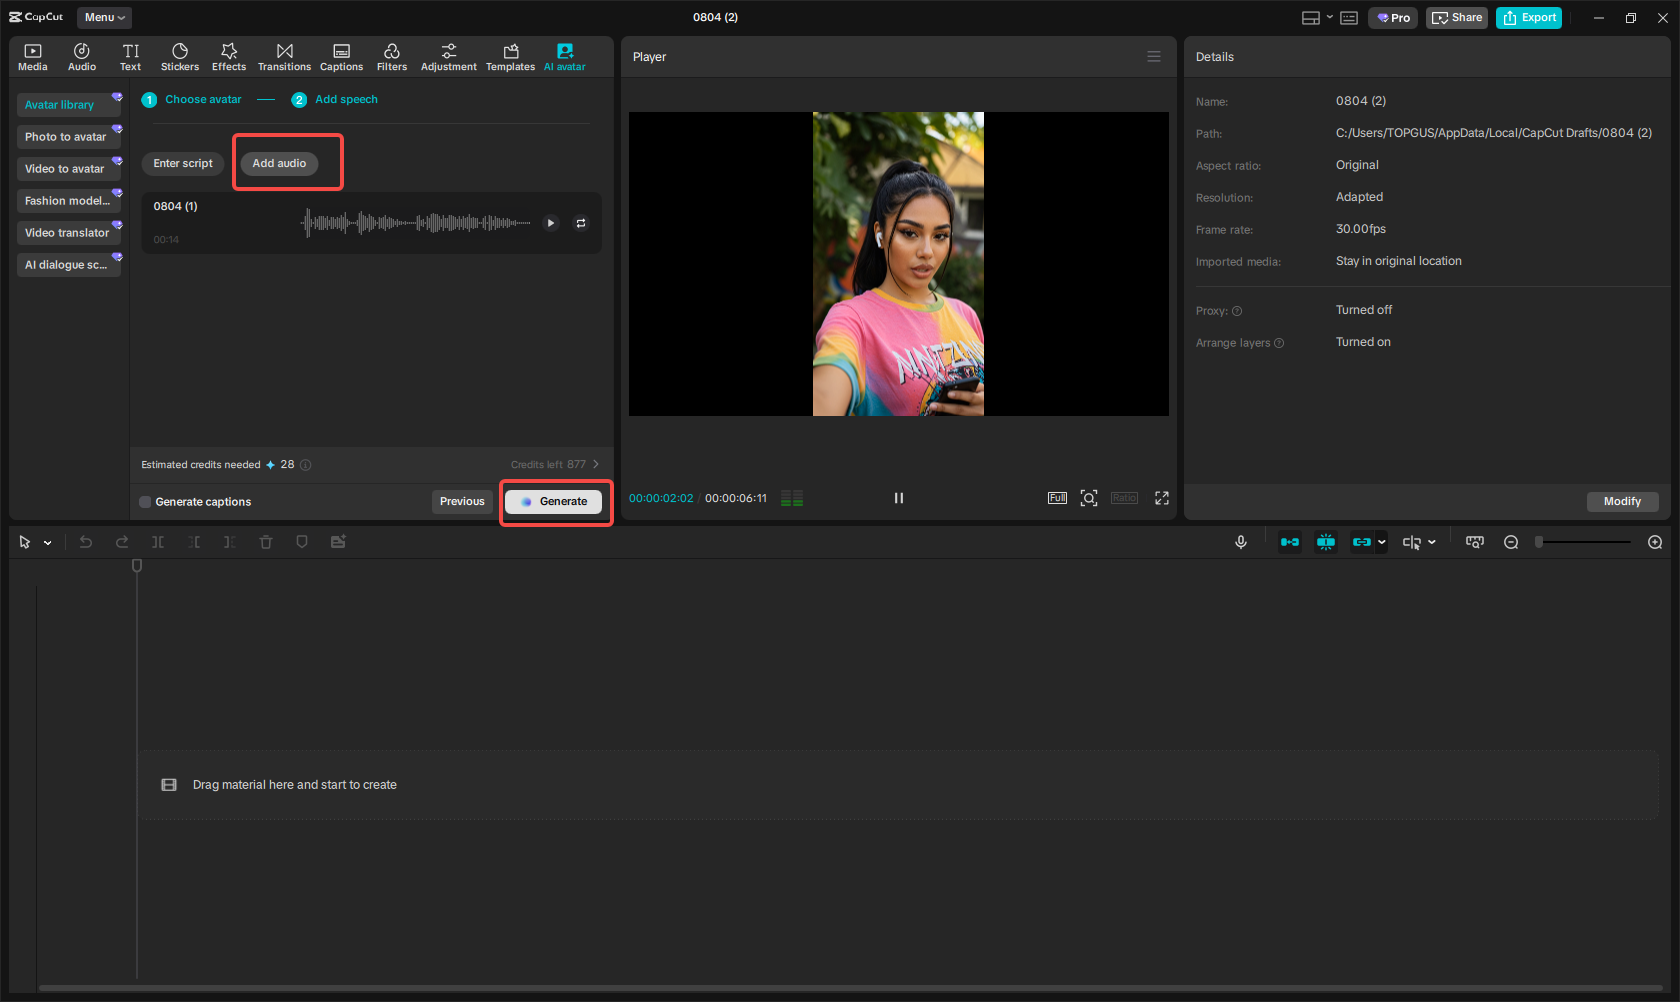Expand the Menu dropdown in the top-left
The image size is (1680, 1002).
(103, 17)
